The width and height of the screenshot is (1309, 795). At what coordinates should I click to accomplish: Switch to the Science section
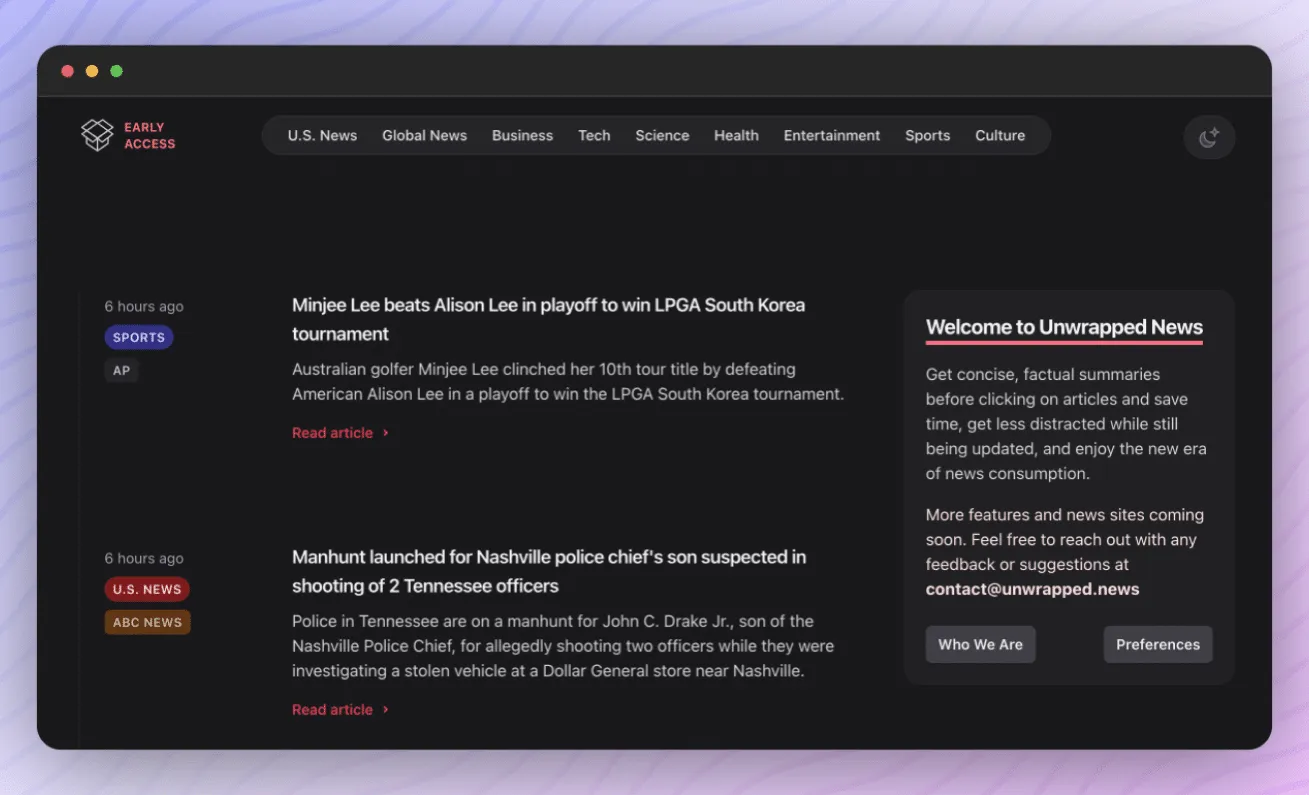(x=662, y=136)
